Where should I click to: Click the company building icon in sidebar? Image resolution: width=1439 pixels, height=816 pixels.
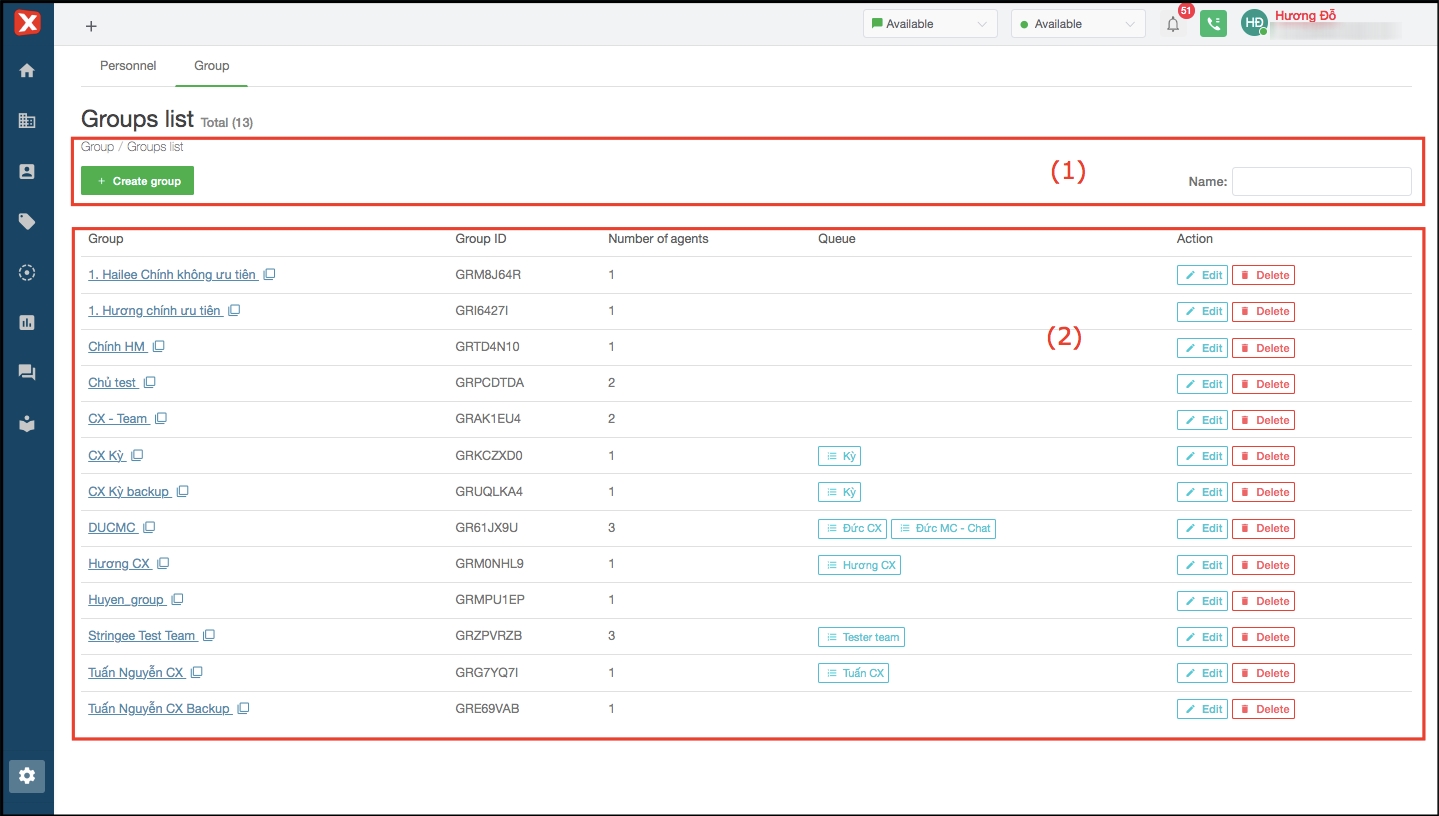point(27,121)
